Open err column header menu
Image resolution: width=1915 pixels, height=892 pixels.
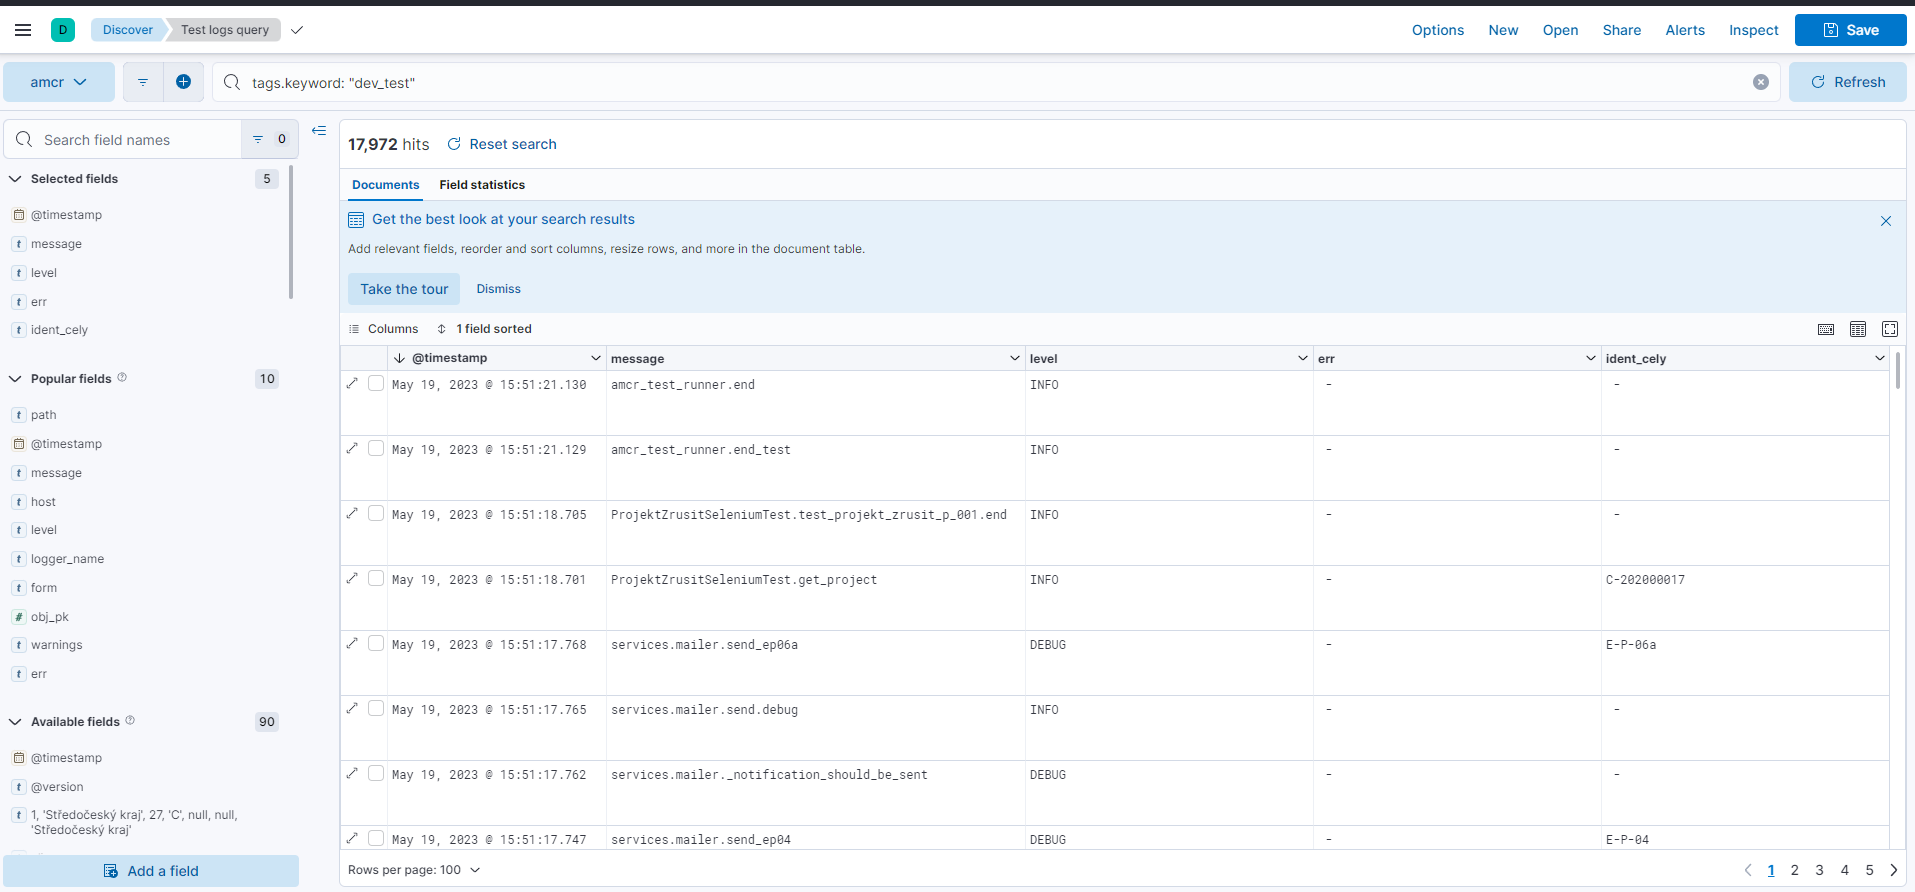point(1591,358)
